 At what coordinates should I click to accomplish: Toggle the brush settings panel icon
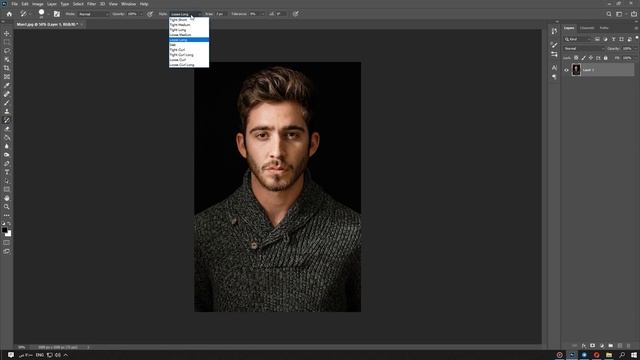57,14
